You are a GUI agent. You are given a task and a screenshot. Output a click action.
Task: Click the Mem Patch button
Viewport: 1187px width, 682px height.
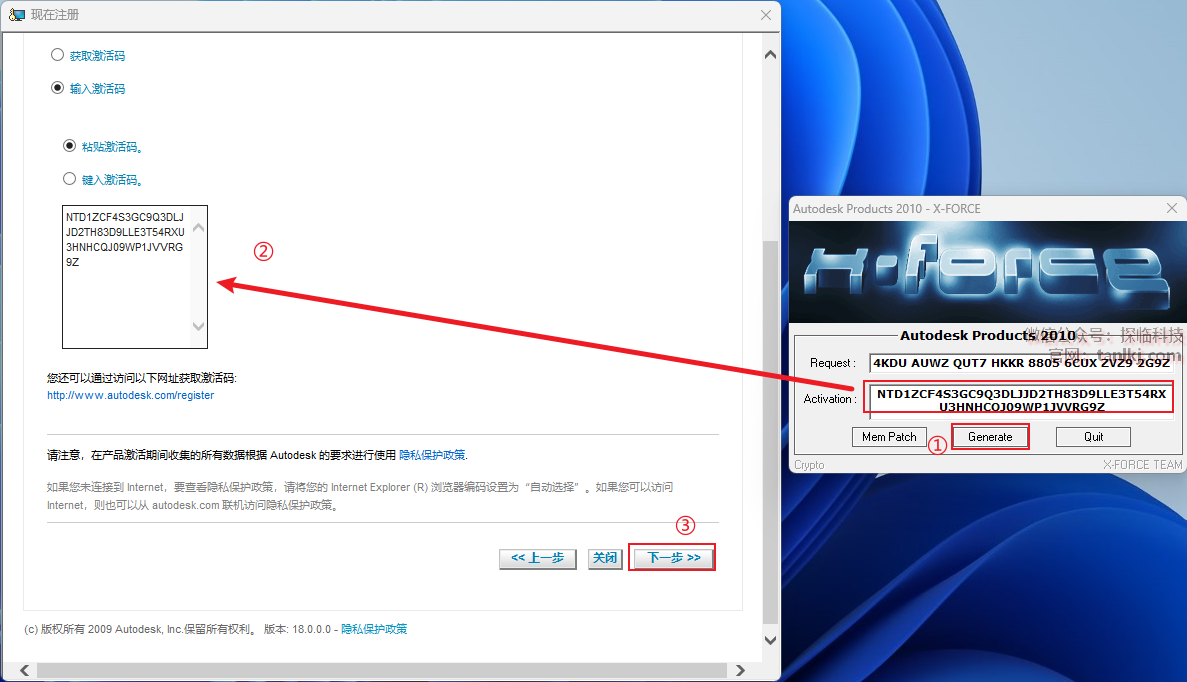[x=889, y=437]
